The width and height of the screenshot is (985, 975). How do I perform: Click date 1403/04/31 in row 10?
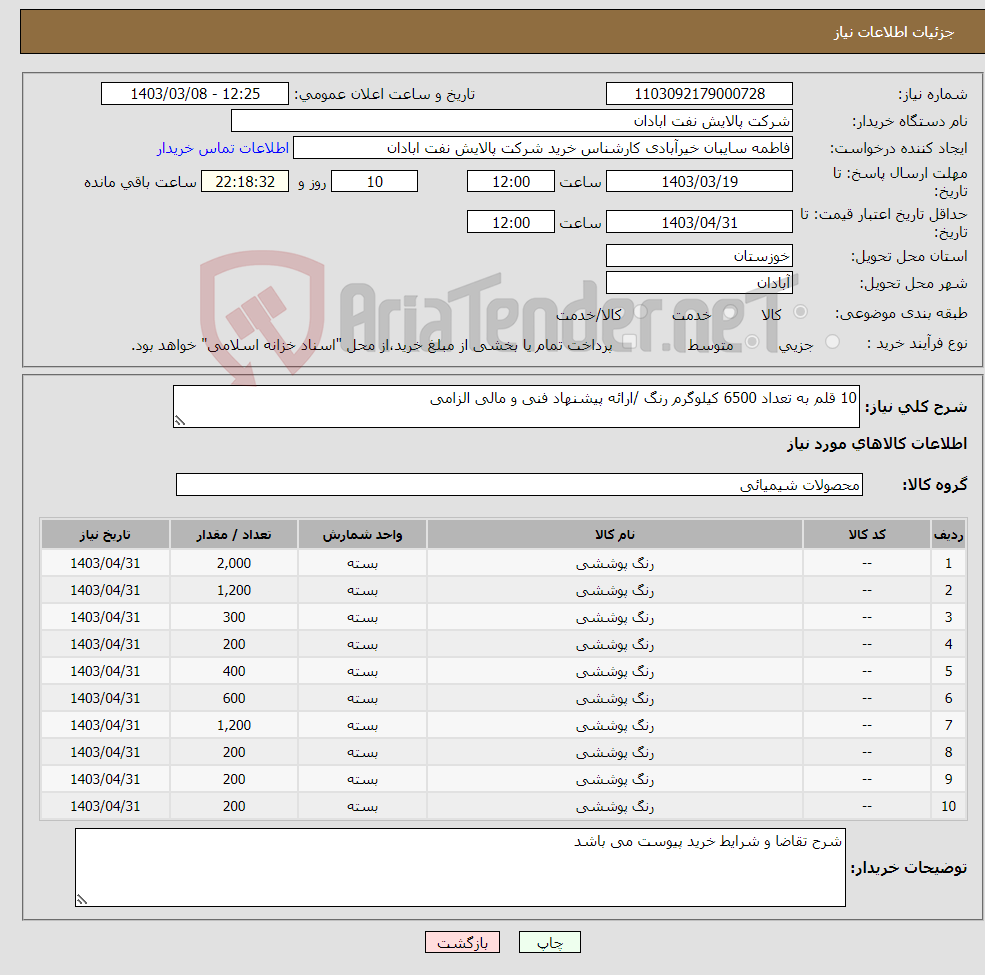(105, 807)
